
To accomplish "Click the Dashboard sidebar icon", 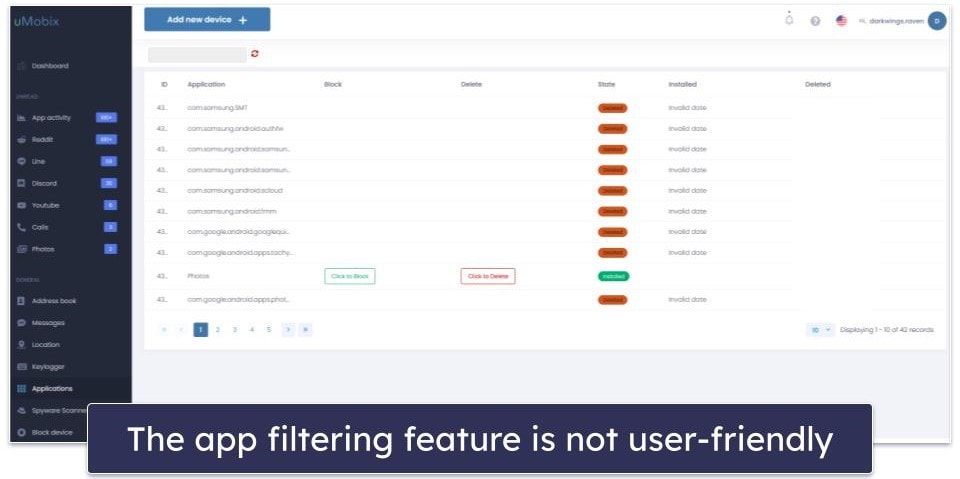I will (21, 66).
